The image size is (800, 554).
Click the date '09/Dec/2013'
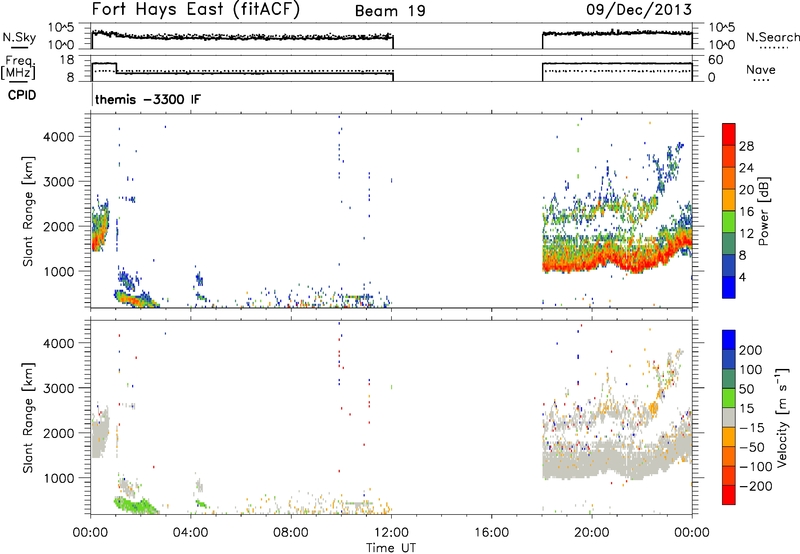639,9
